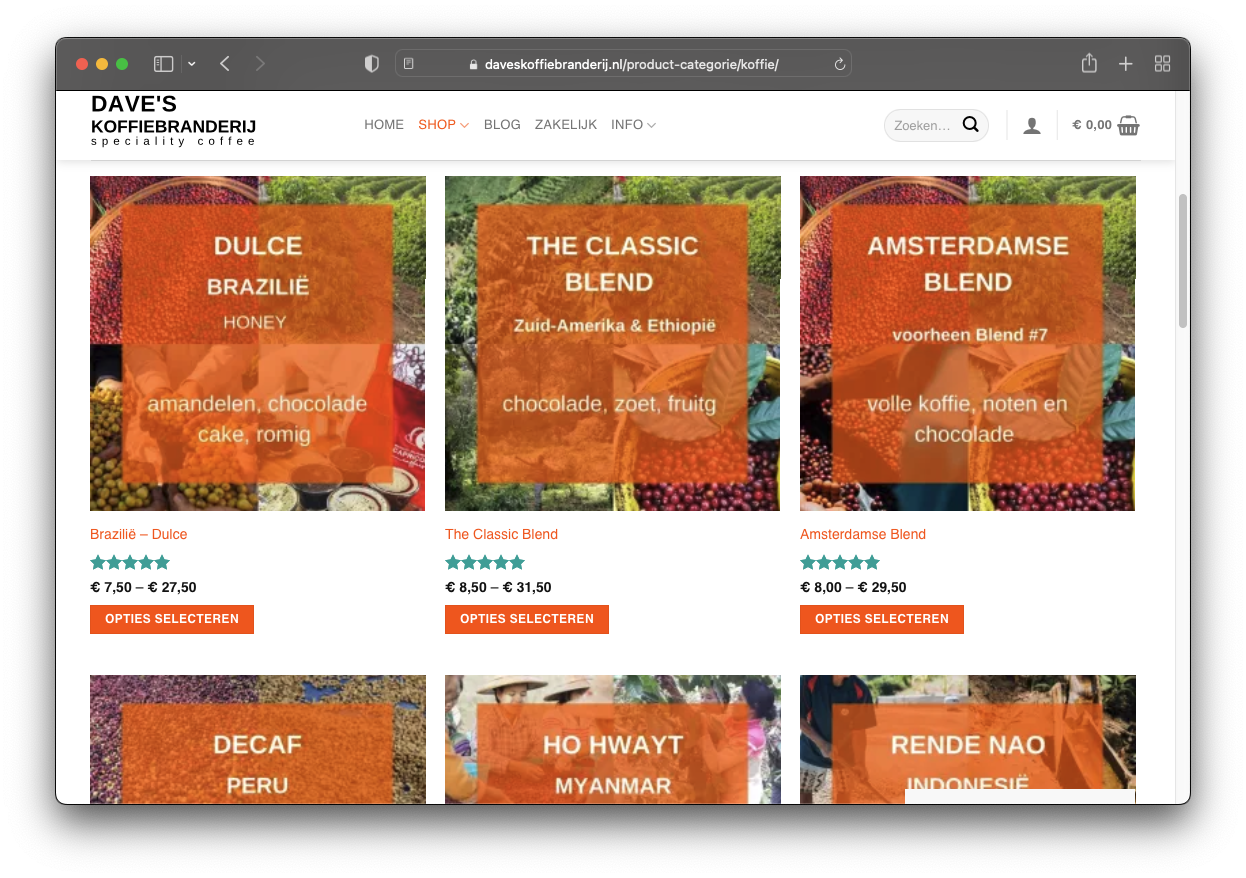This screenshot has width=1246, height=878.
Task: Show reader view icon in address bar
Action: coord(409,64)
